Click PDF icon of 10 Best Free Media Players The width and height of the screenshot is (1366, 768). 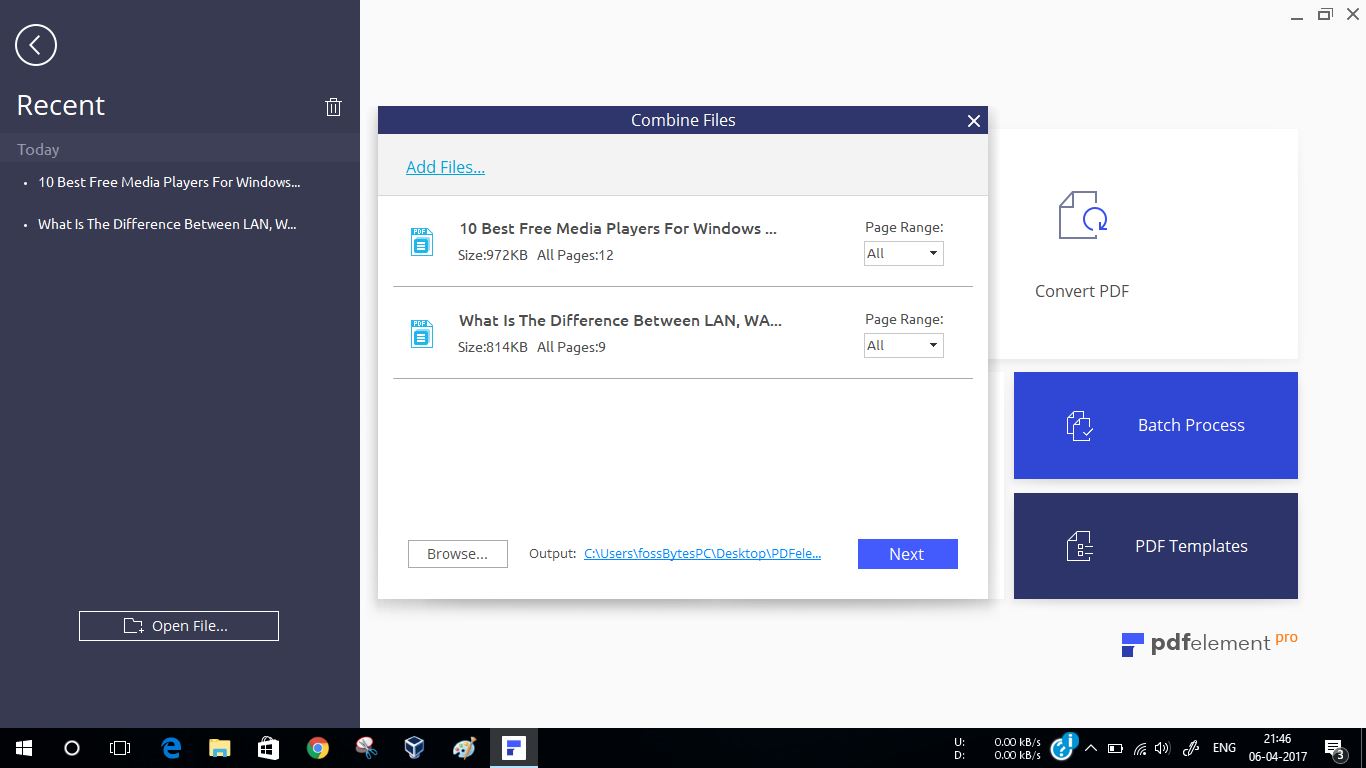click(x=422, y=241)
